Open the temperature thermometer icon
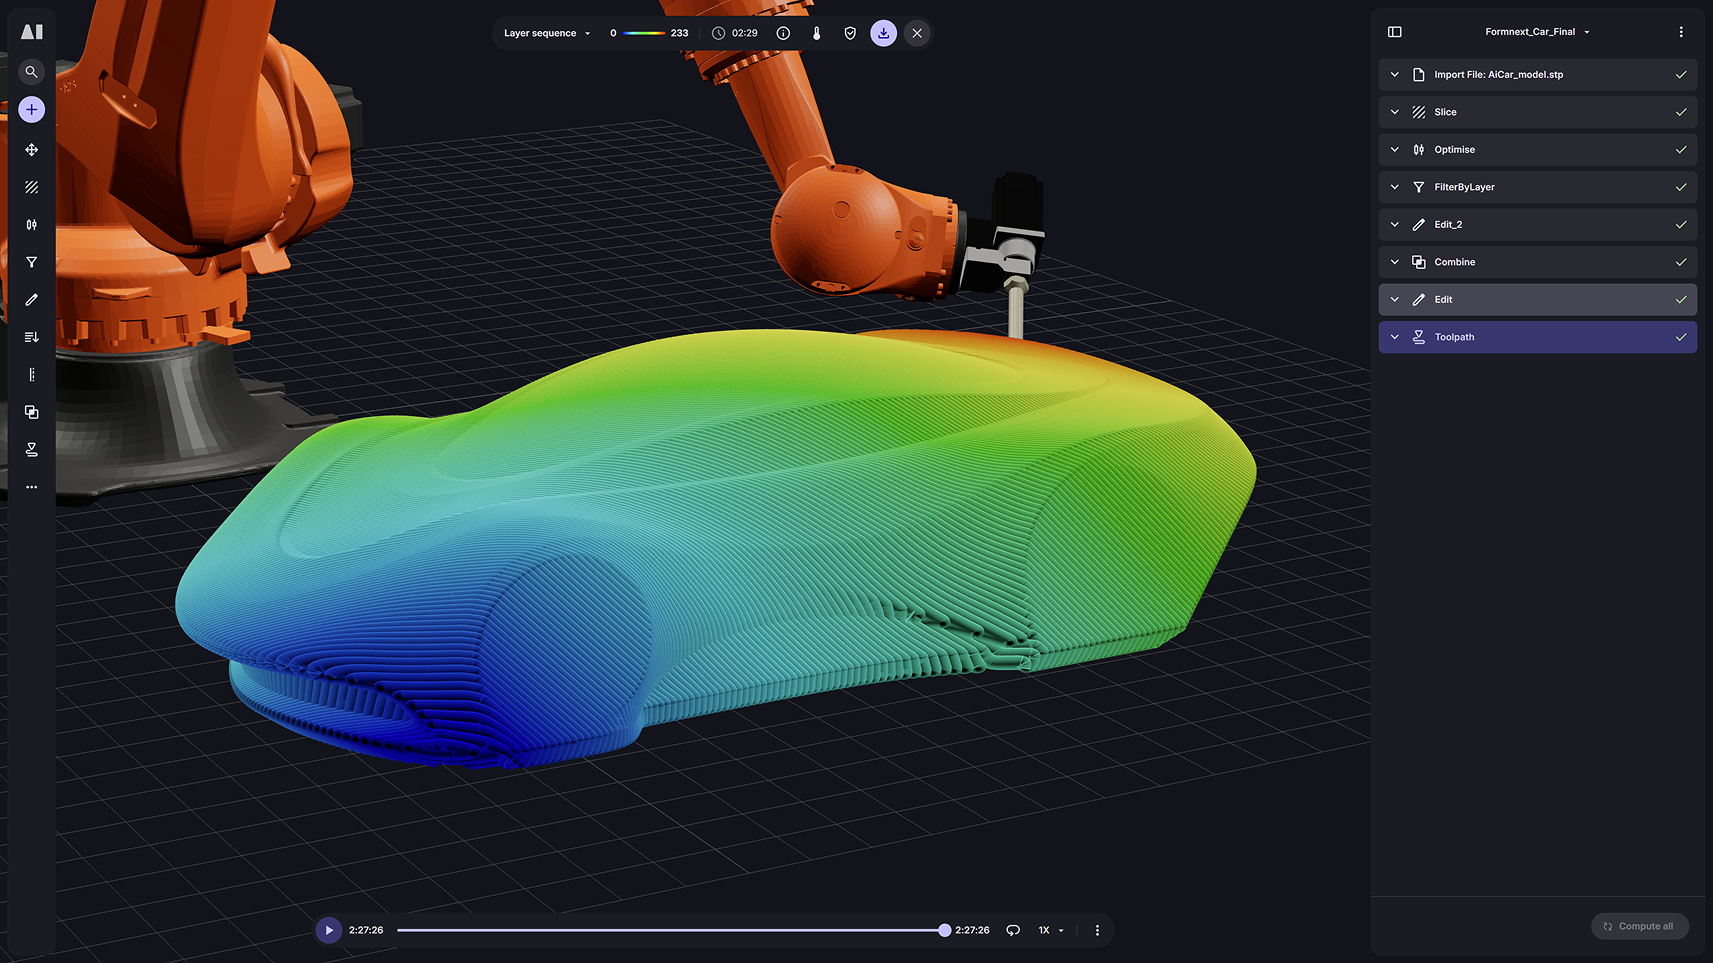The height and width of the screenshot is (963, 1713). [816, 33]
